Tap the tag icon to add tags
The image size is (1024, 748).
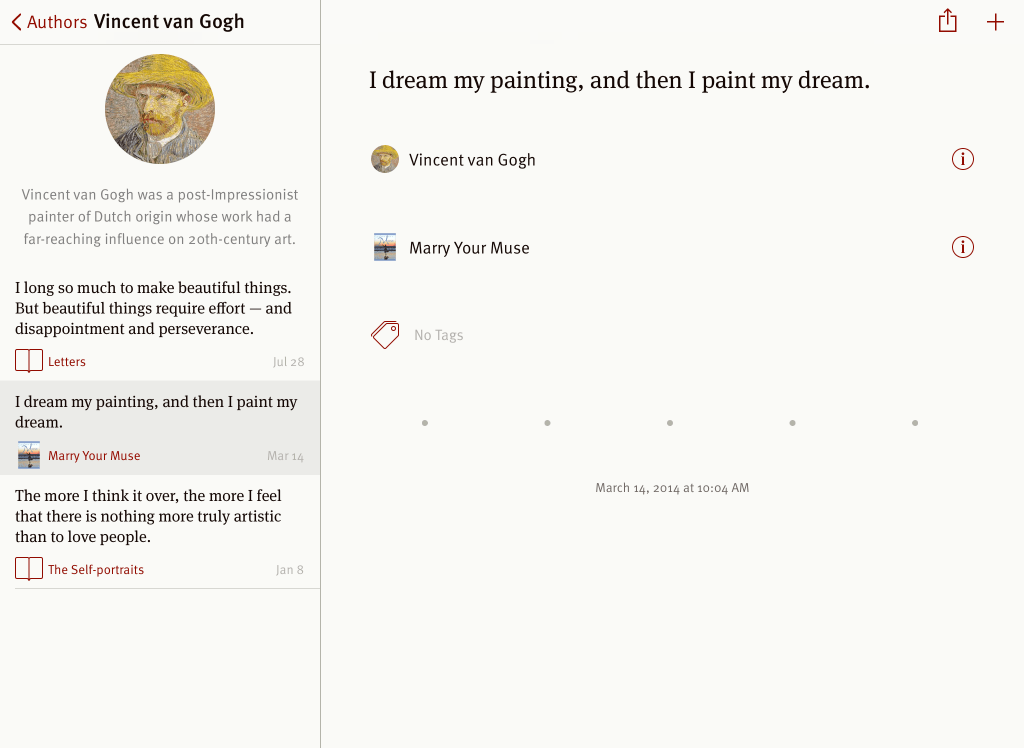click(385, 335)
